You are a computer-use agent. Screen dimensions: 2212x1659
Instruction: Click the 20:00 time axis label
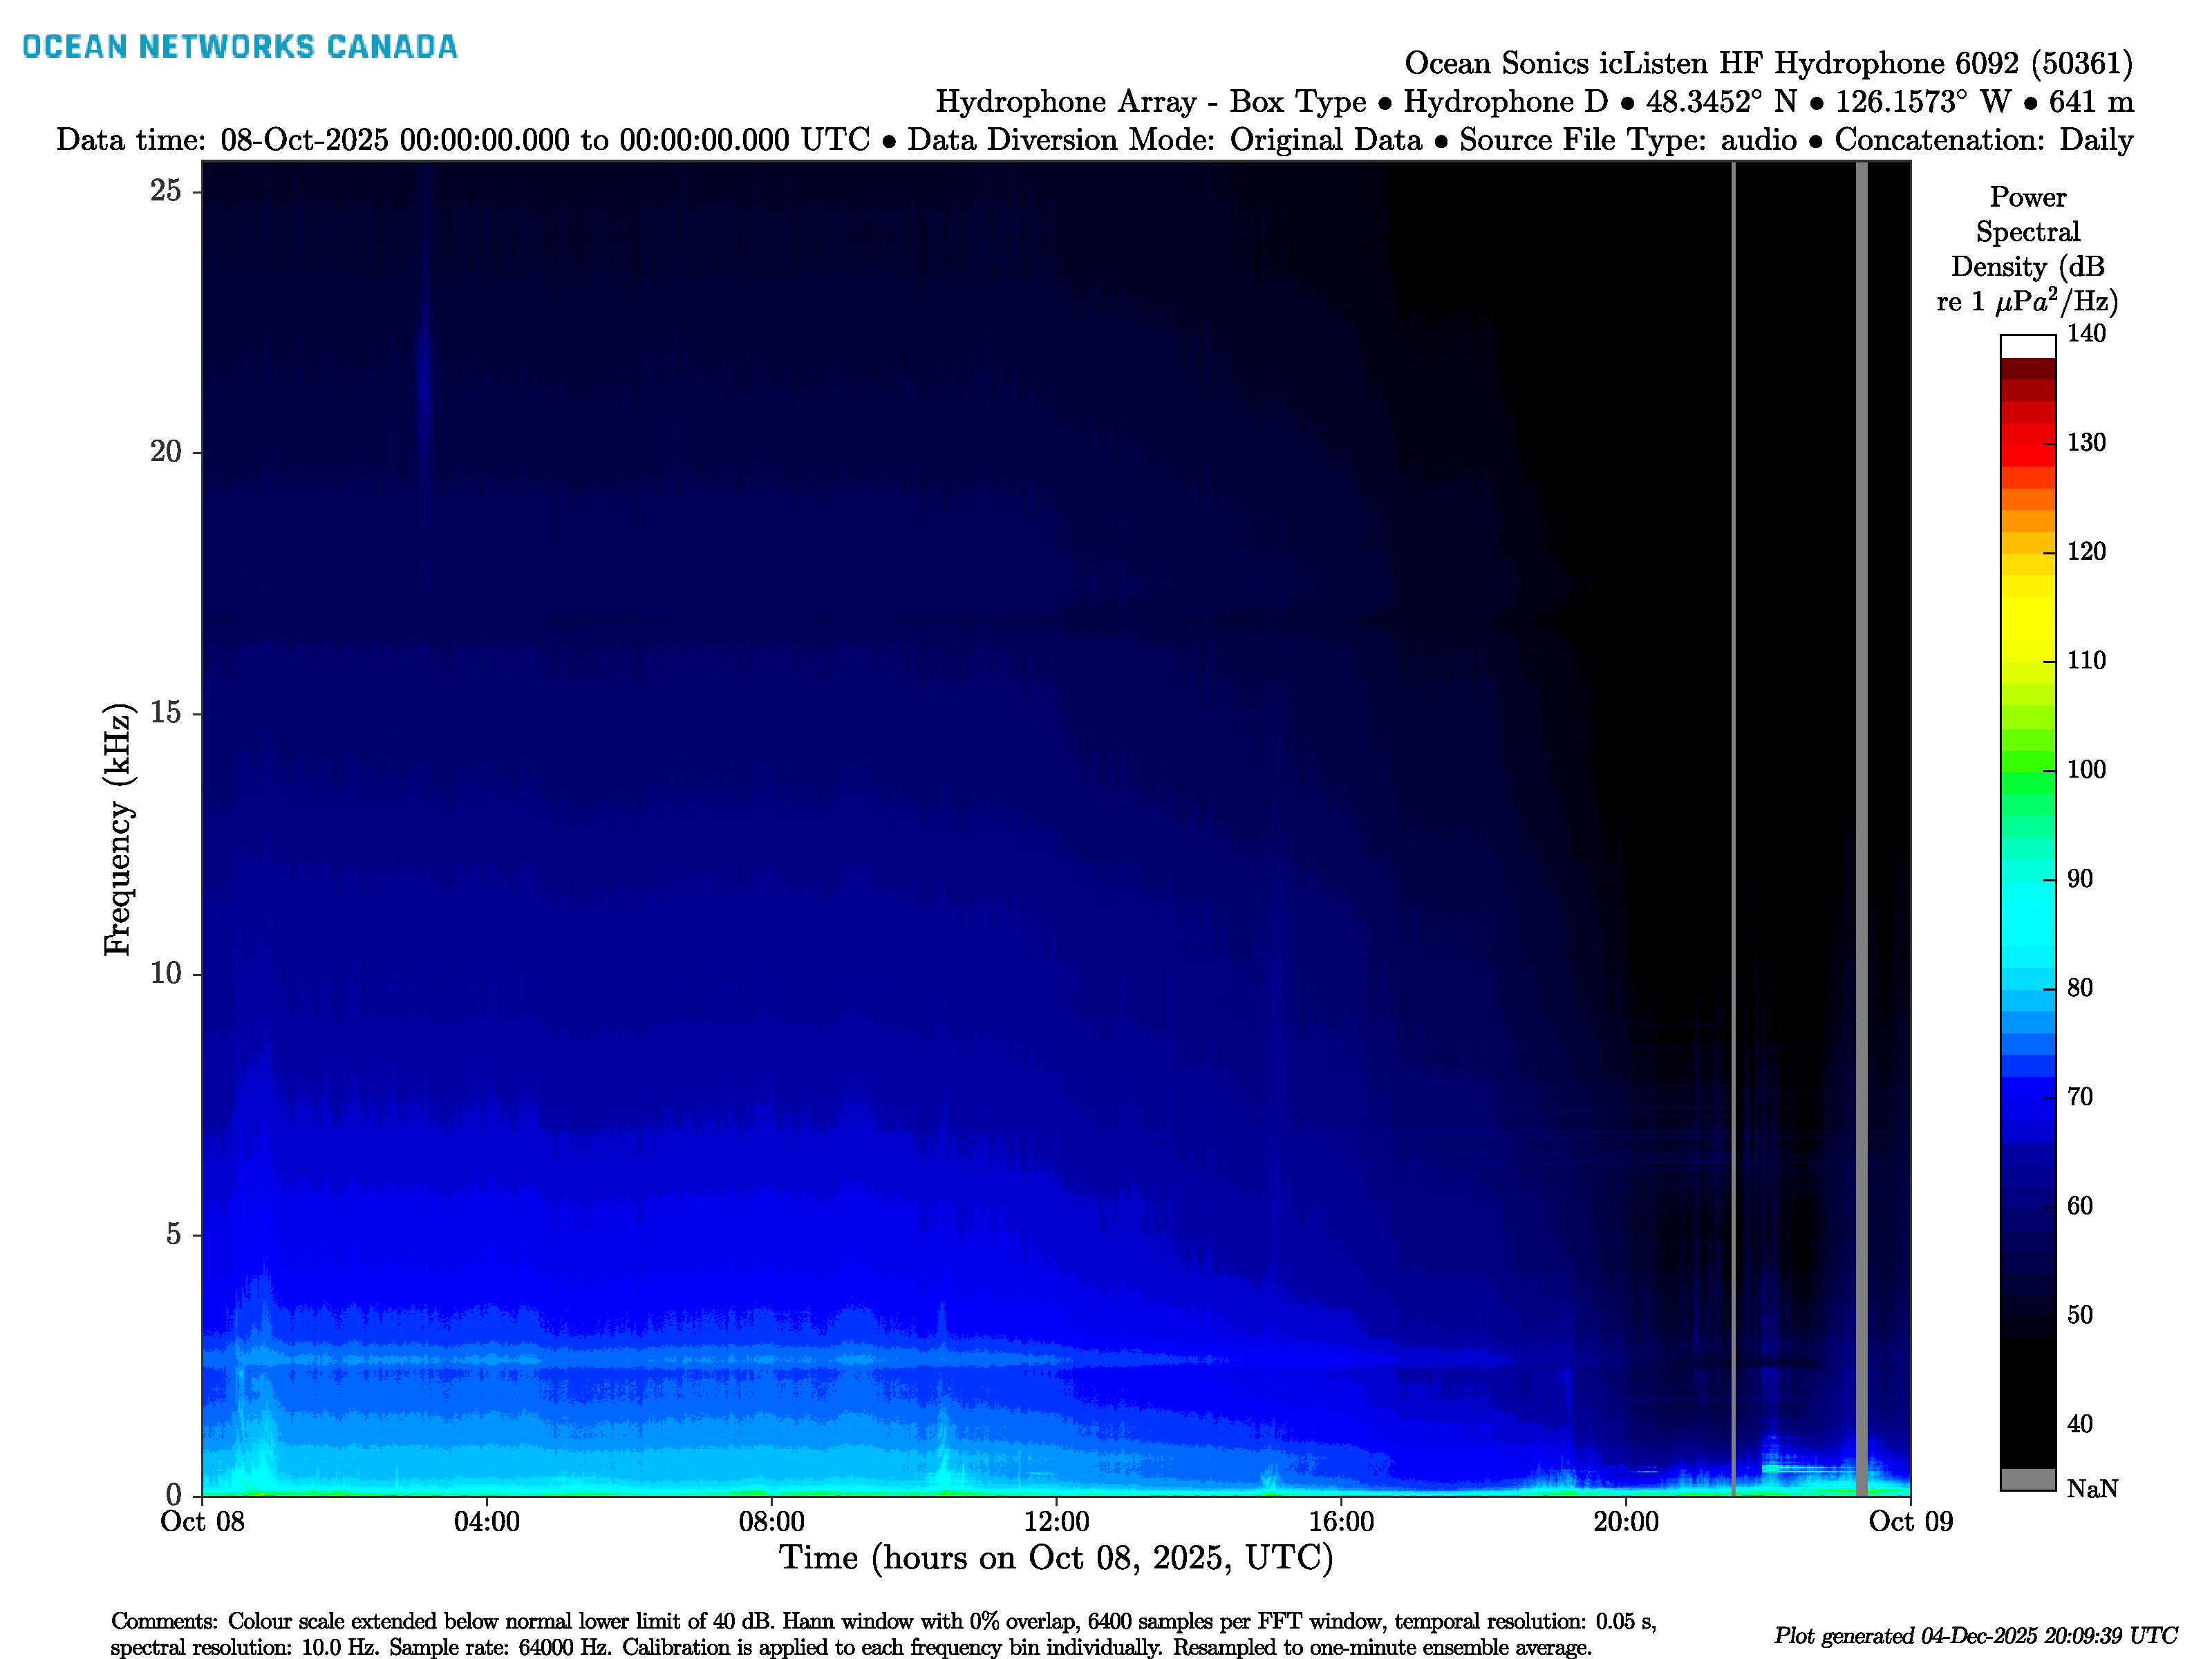pyautogui.click(x=1626, y=1522)
